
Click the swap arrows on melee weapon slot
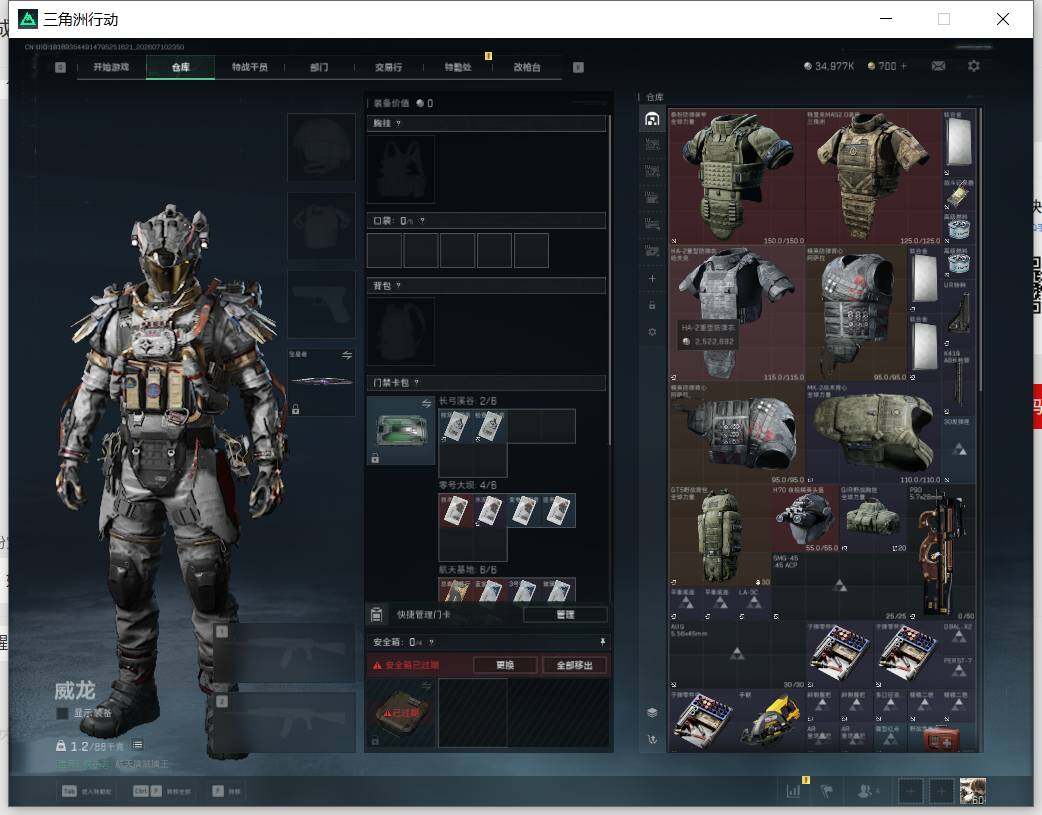click(347, 355)
